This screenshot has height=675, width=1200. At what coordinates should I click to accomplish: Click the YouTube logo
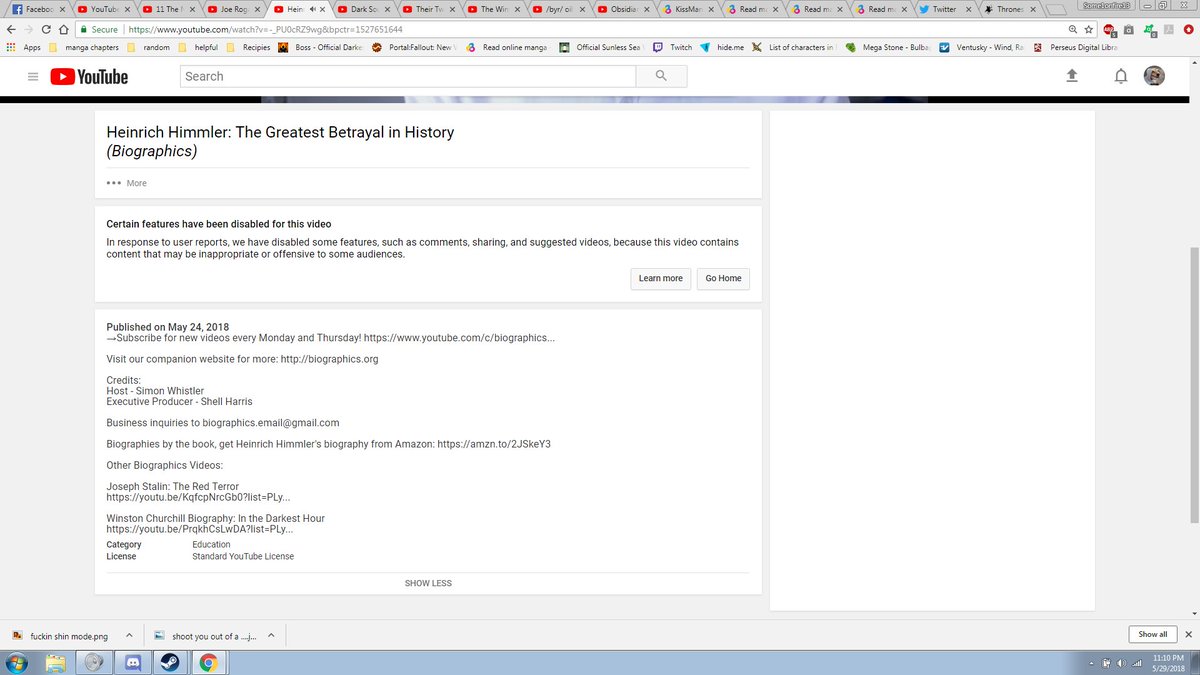pyautogui.click(x=89, y=76)
